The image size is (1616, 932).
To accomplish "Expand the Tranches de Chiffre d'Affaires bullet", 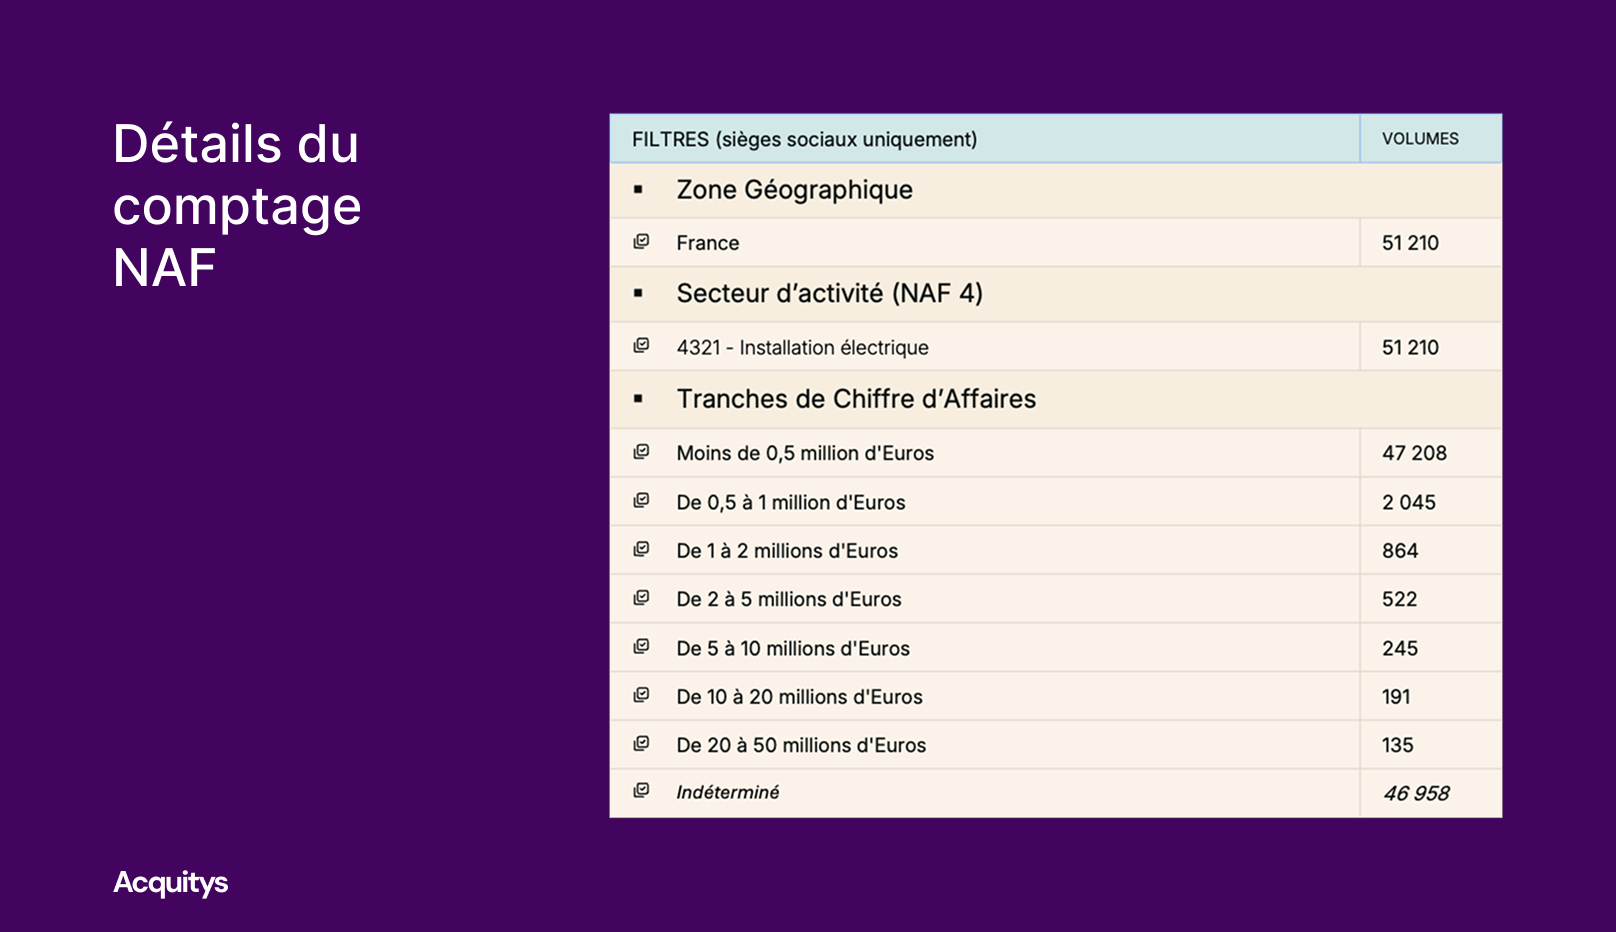I will [638, 399].
